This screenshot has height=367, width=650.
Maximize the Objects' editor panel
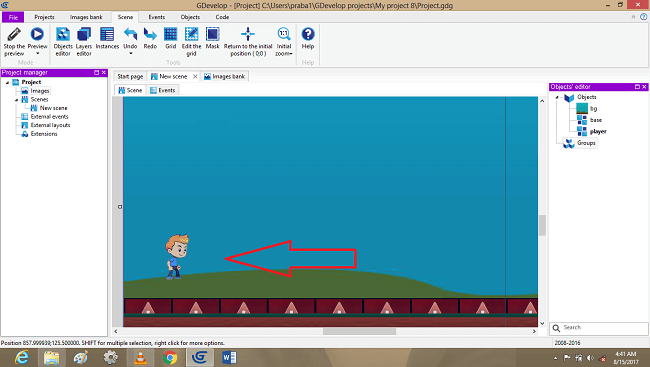pos(637,87)
